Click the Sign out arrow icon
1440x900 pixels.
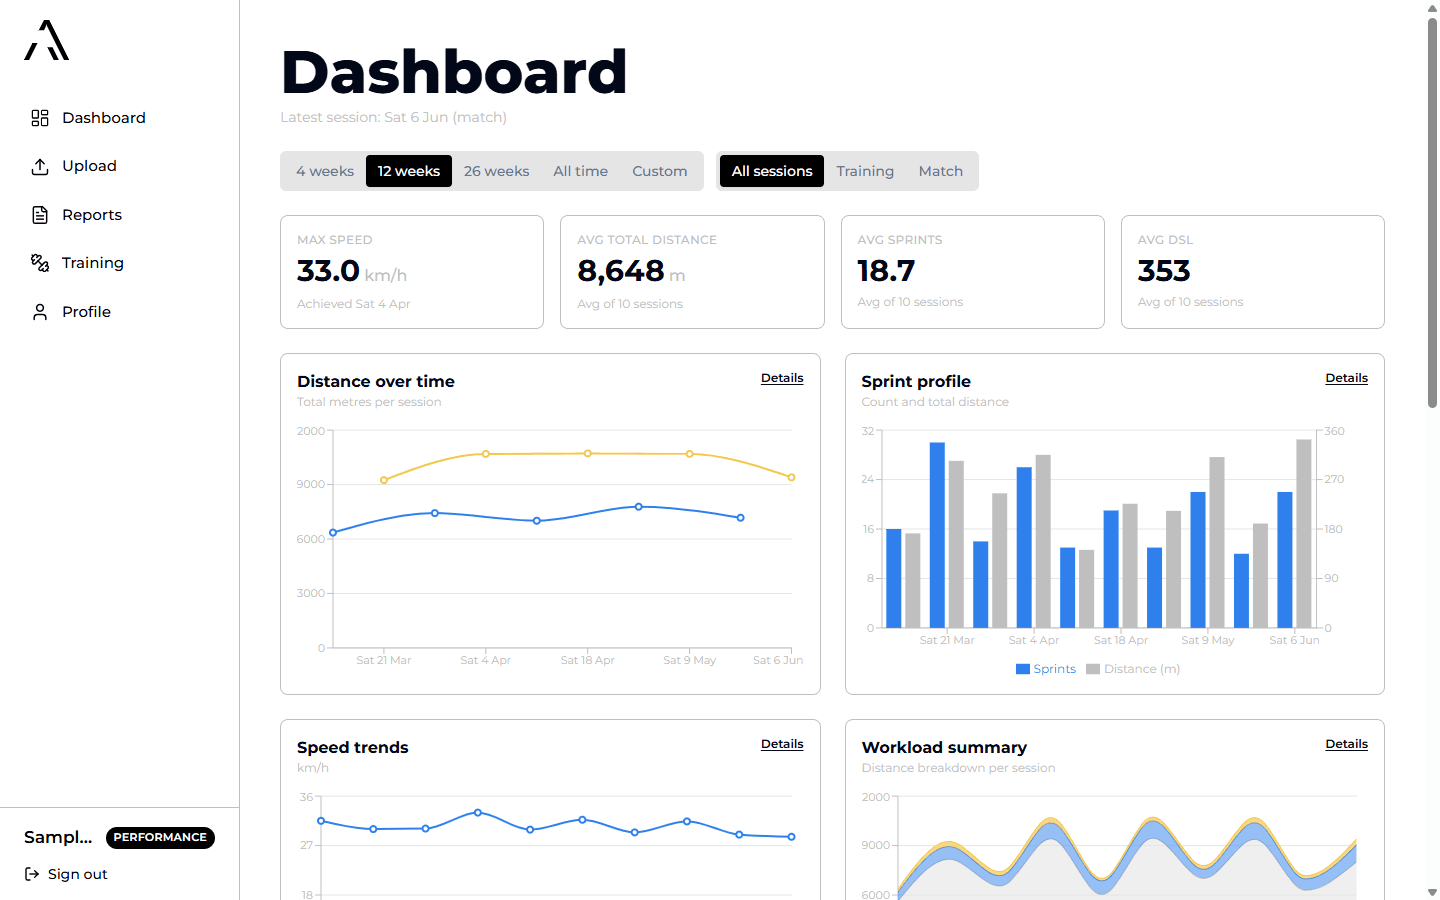[x=32, y=874]
